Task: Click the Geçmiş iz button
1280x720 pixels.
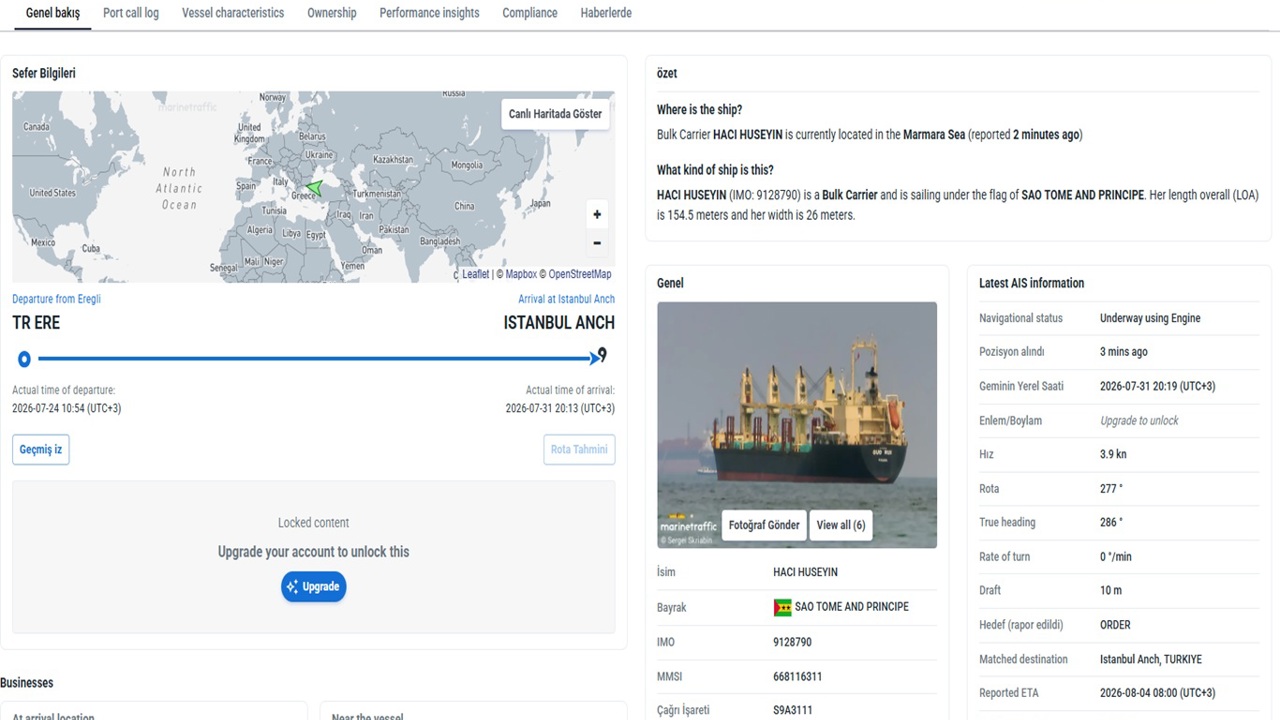Action: 41,450
